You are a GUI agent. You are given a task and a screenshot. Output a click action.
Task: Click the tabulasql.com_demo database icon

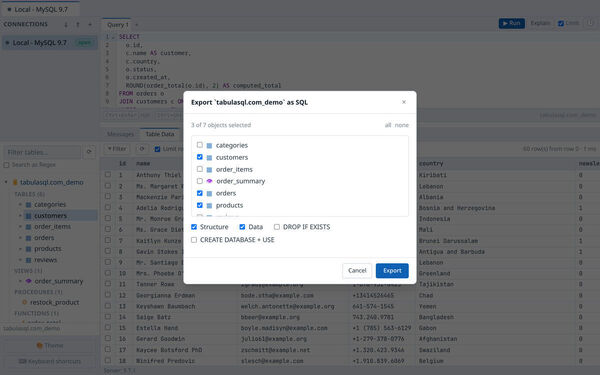click(x=15, y=183)
